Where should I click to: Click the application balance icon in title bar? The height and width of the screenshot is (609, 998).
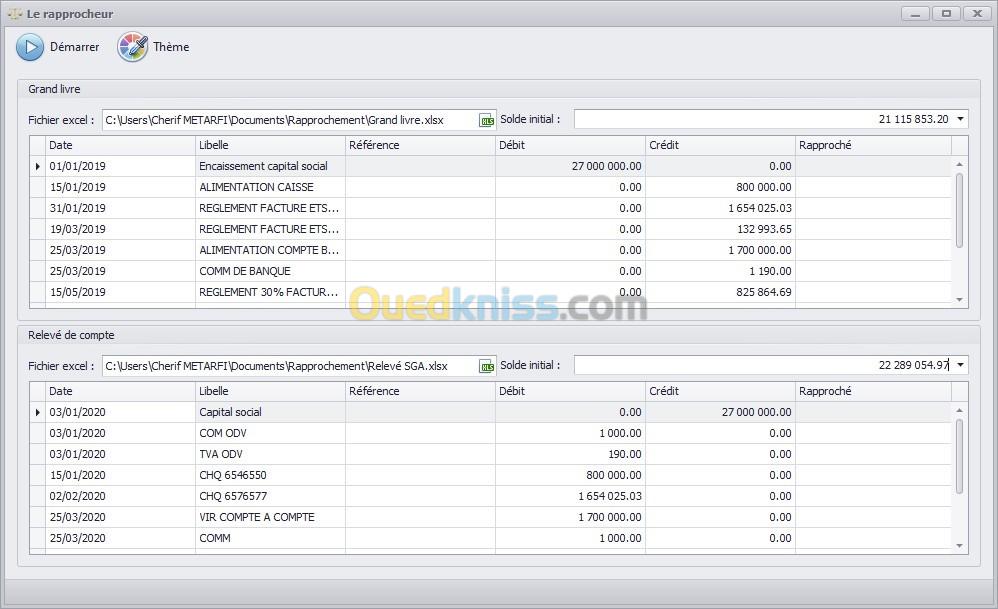15,14
